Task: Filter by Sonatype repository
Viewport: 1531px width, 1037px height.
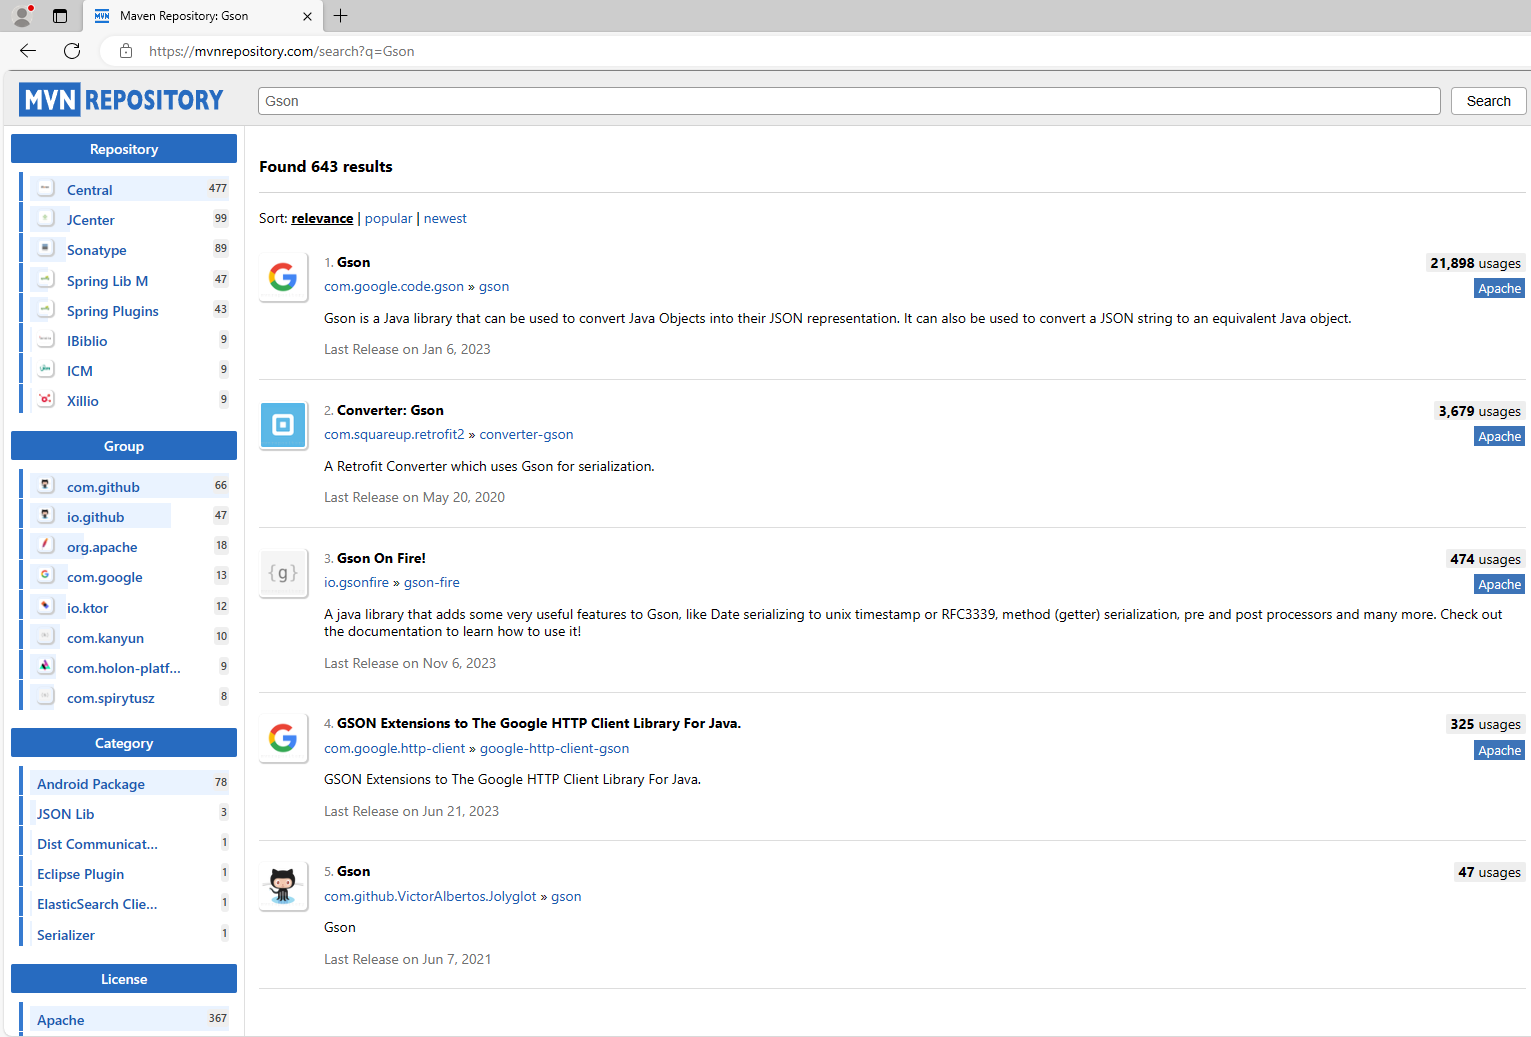Action: tap(96, 250)
